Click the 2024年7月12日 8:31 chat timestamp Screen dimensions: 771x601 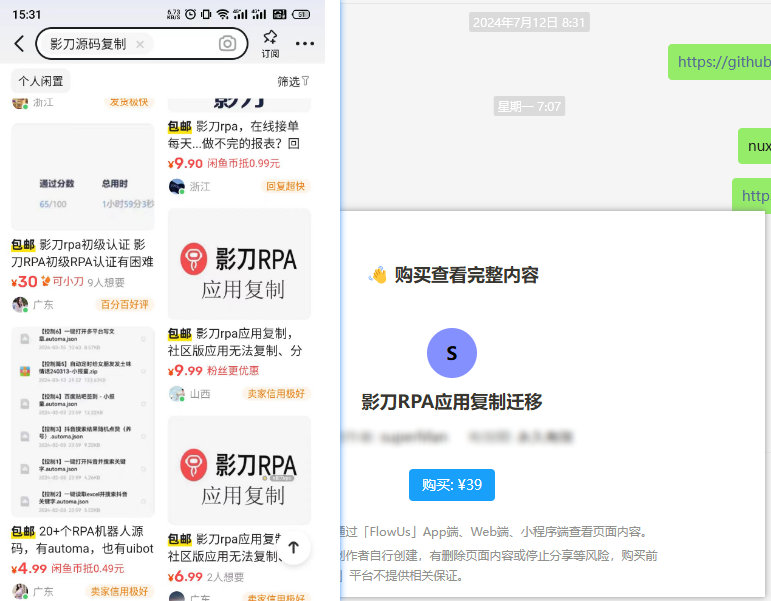click(x=529, y=23)
